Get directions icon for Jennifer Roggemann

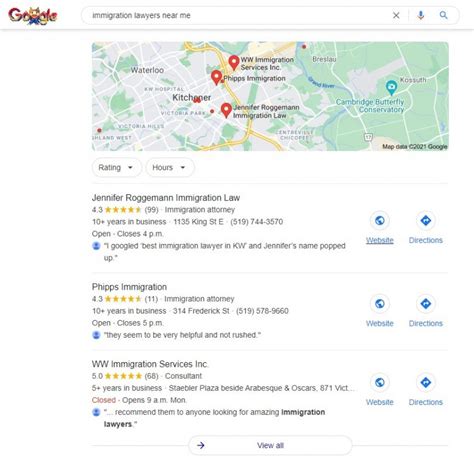[426, 220]
